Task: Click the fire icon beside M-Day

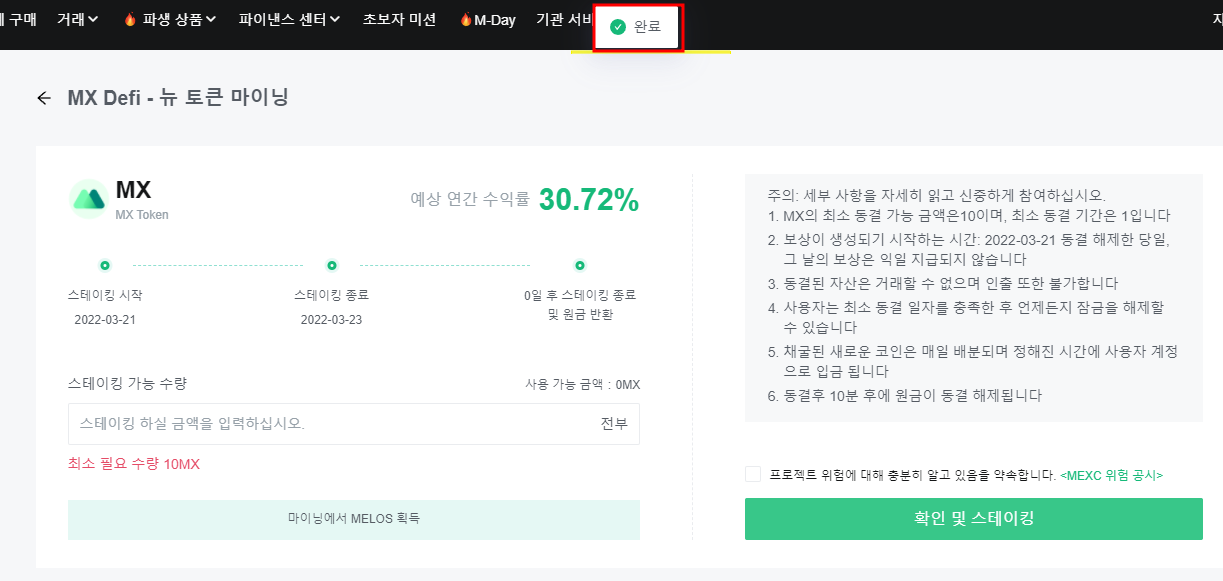Action: pos(465,19)
